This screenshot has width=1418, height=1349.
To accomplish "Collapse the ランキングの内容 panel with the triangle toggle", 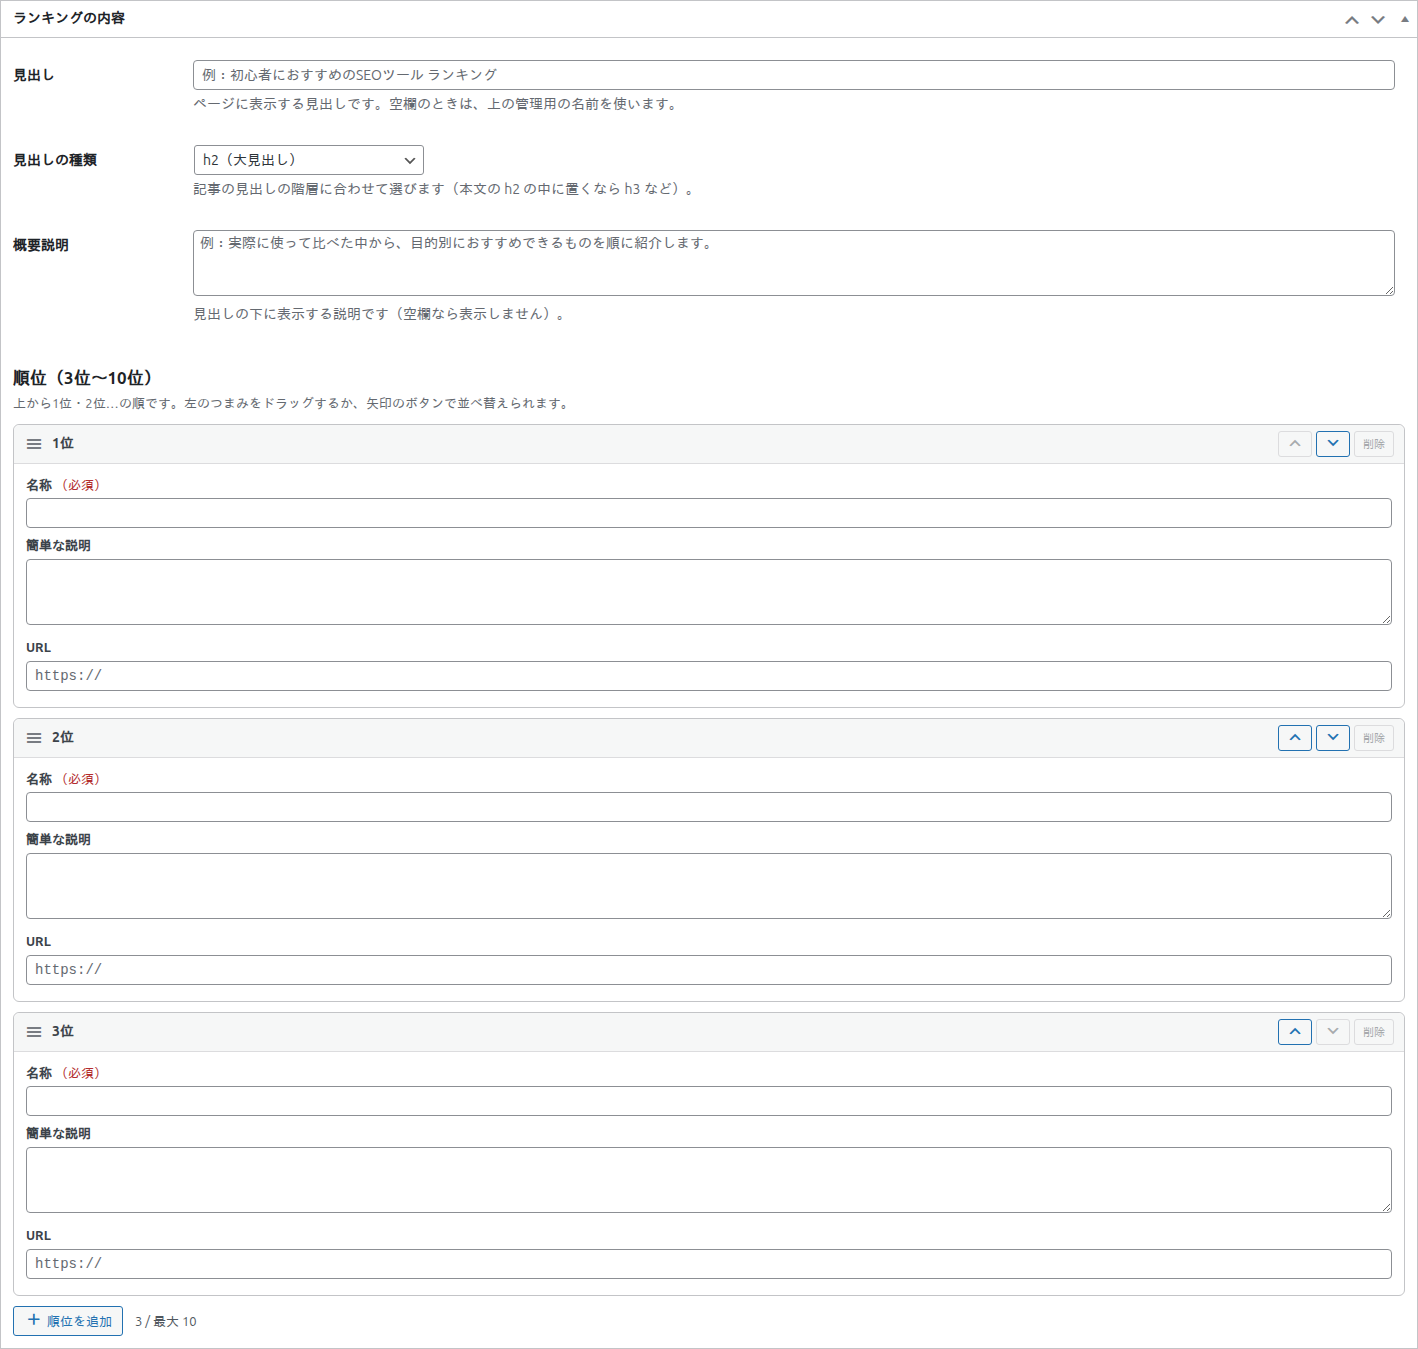I will coord(1404,19).
